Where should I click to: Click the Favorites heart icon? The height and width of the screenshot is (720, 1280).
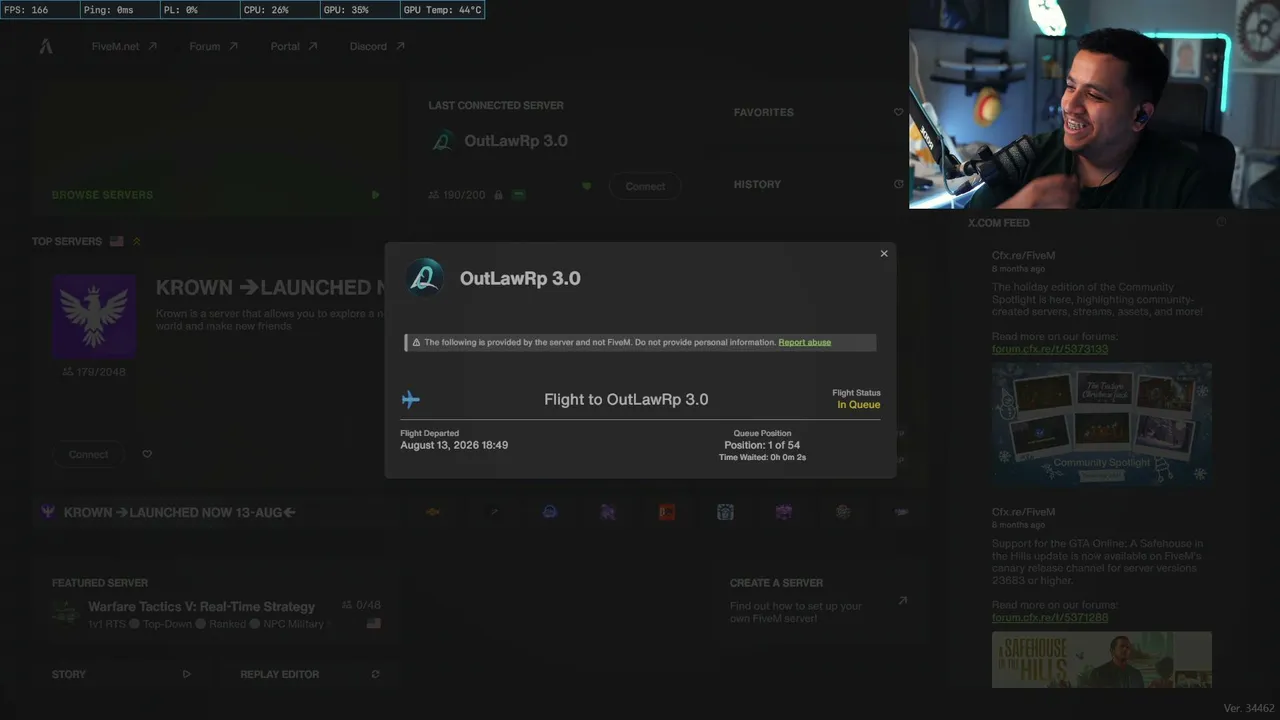[x=898, y=113]
